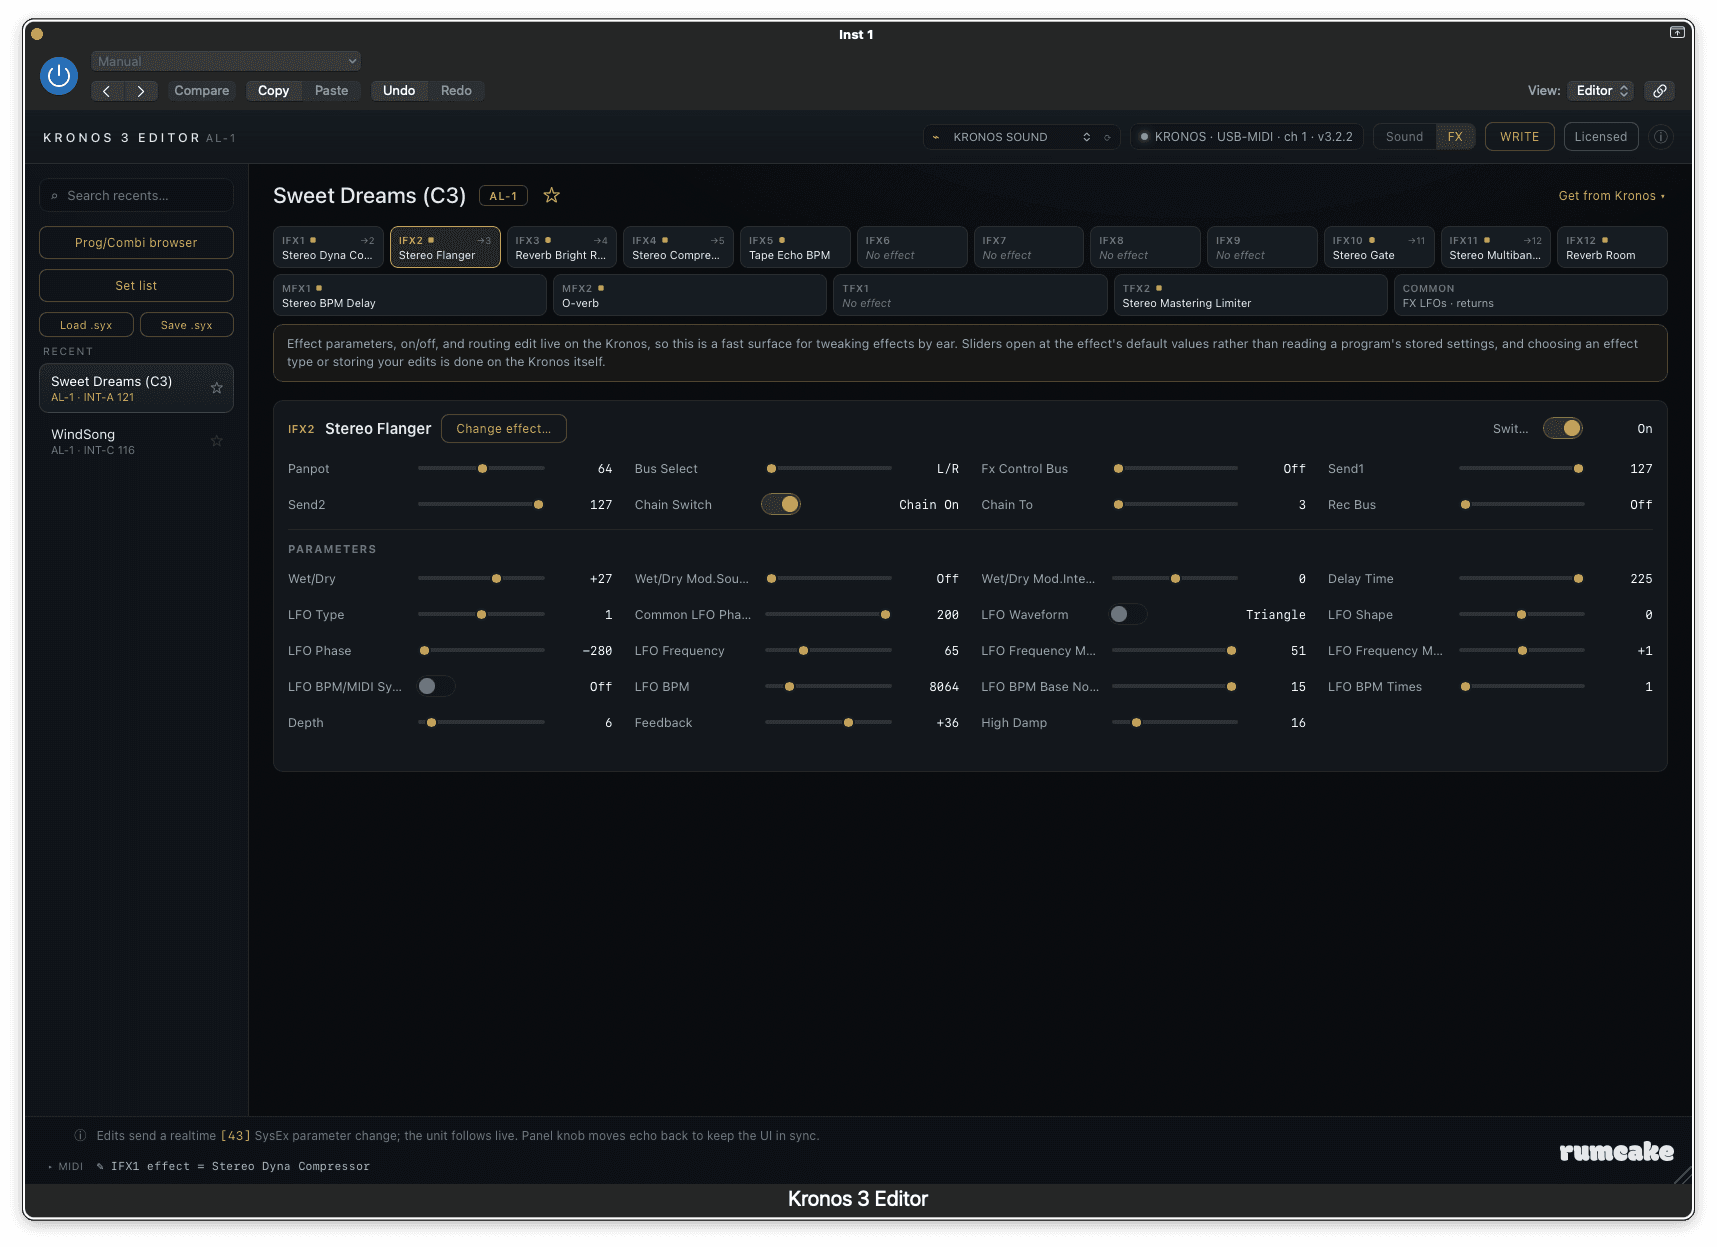
Task: Click Undo button
Action: click(399, 91)
